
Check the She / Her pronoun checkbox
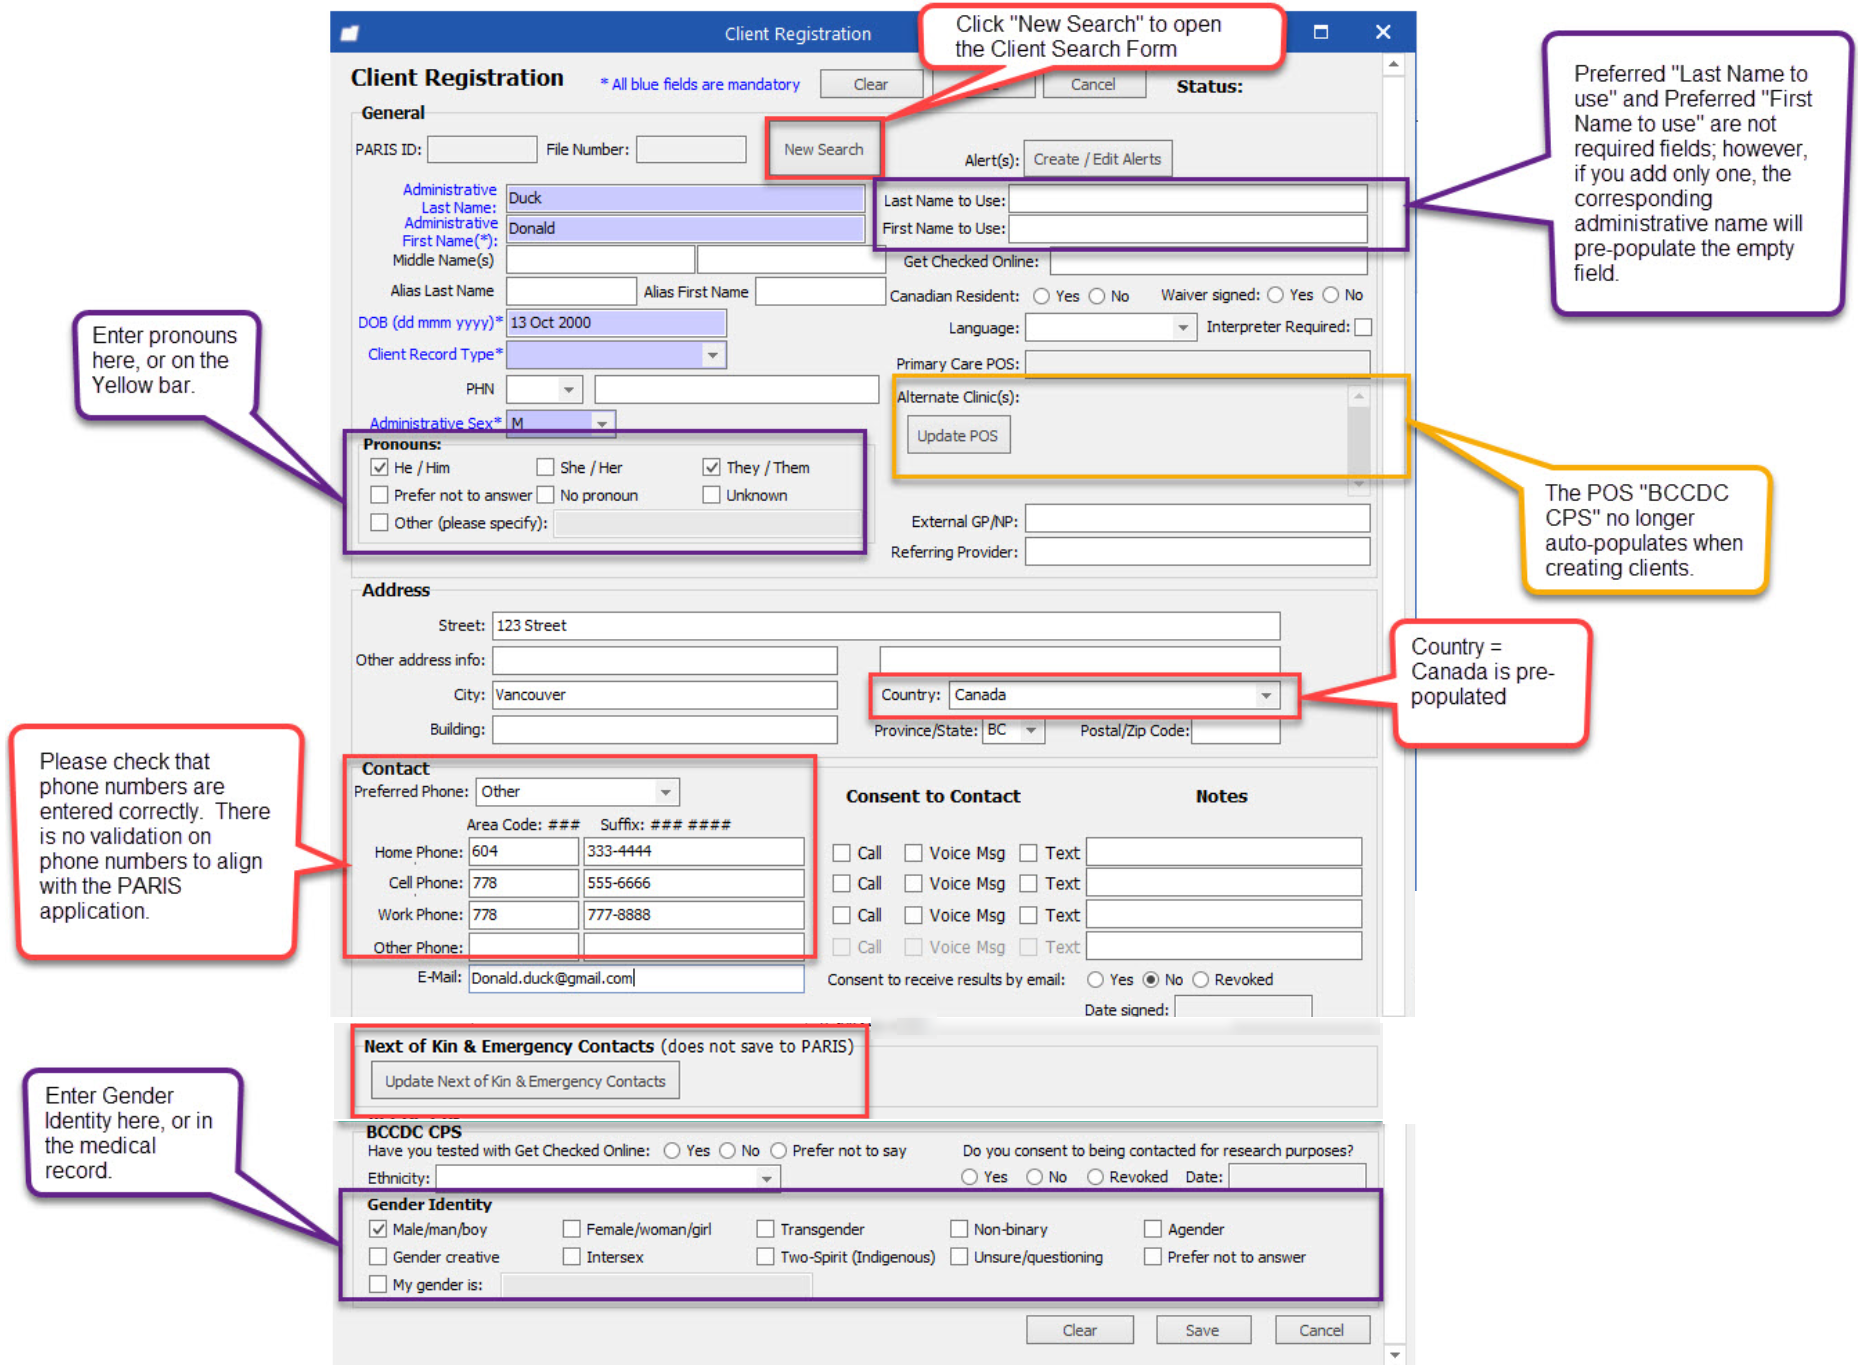pyautogui.click(x=545, y=467)
